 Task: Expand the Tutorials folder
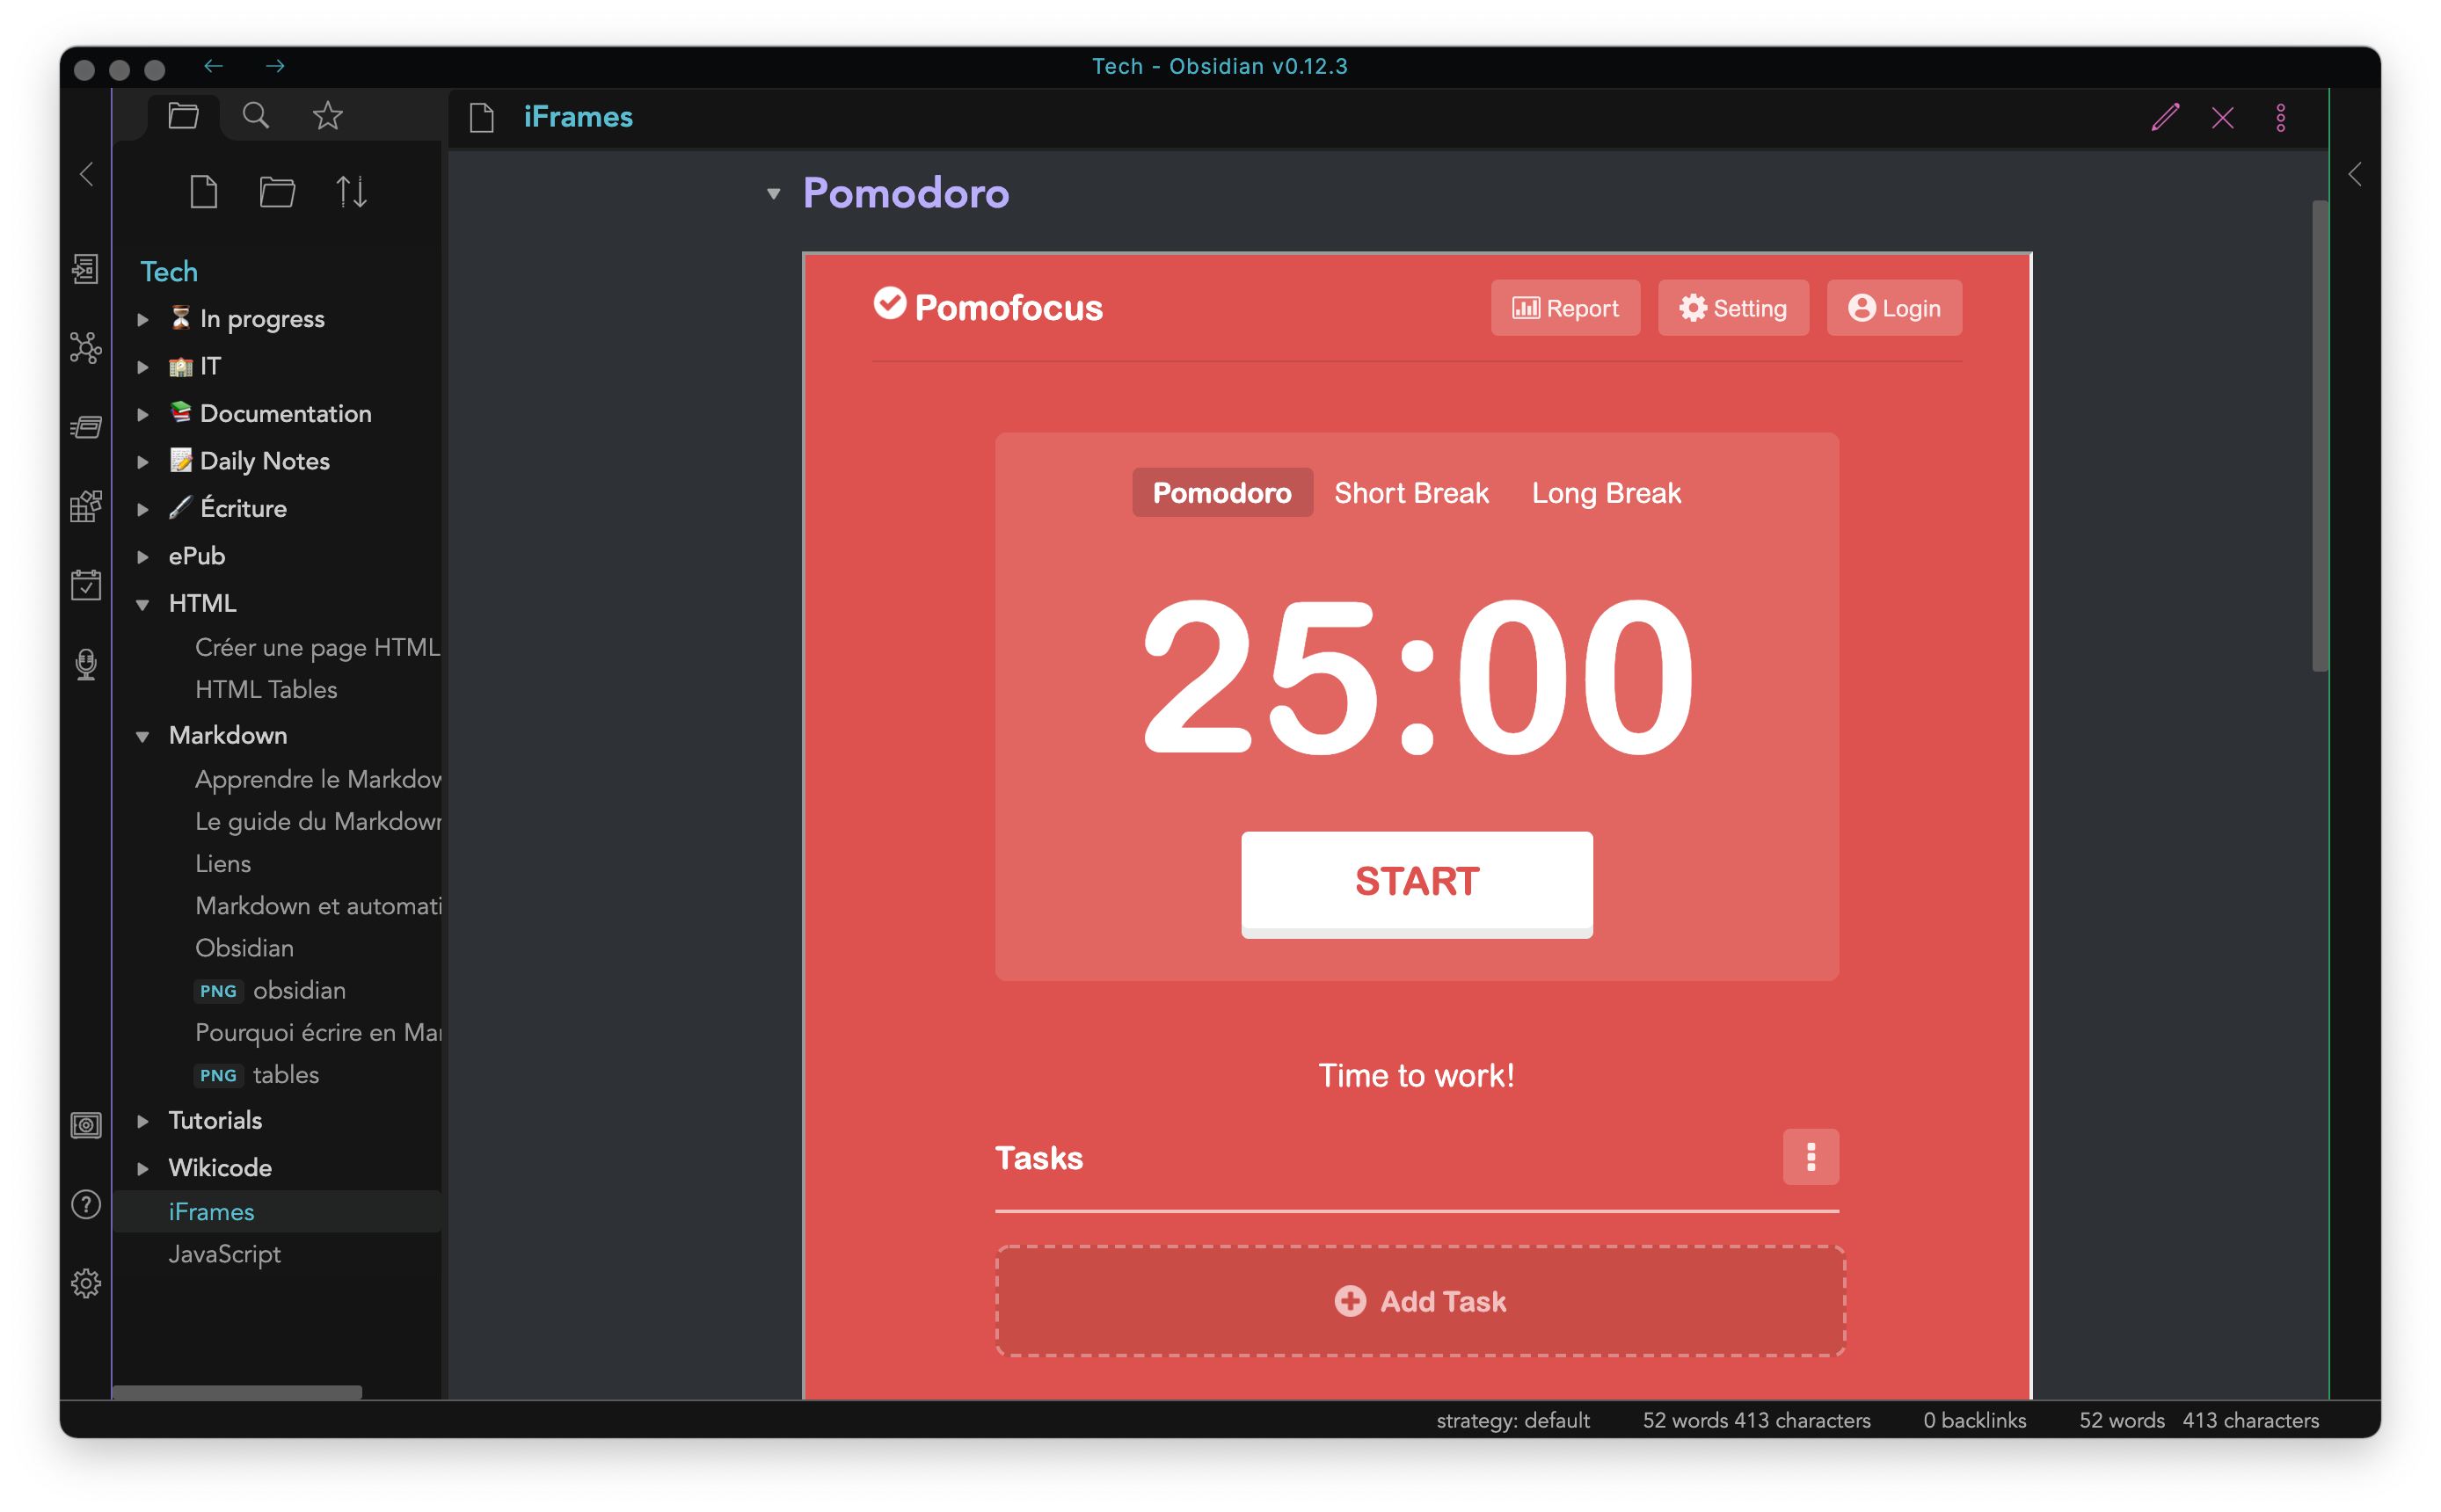pos(143,1121)
